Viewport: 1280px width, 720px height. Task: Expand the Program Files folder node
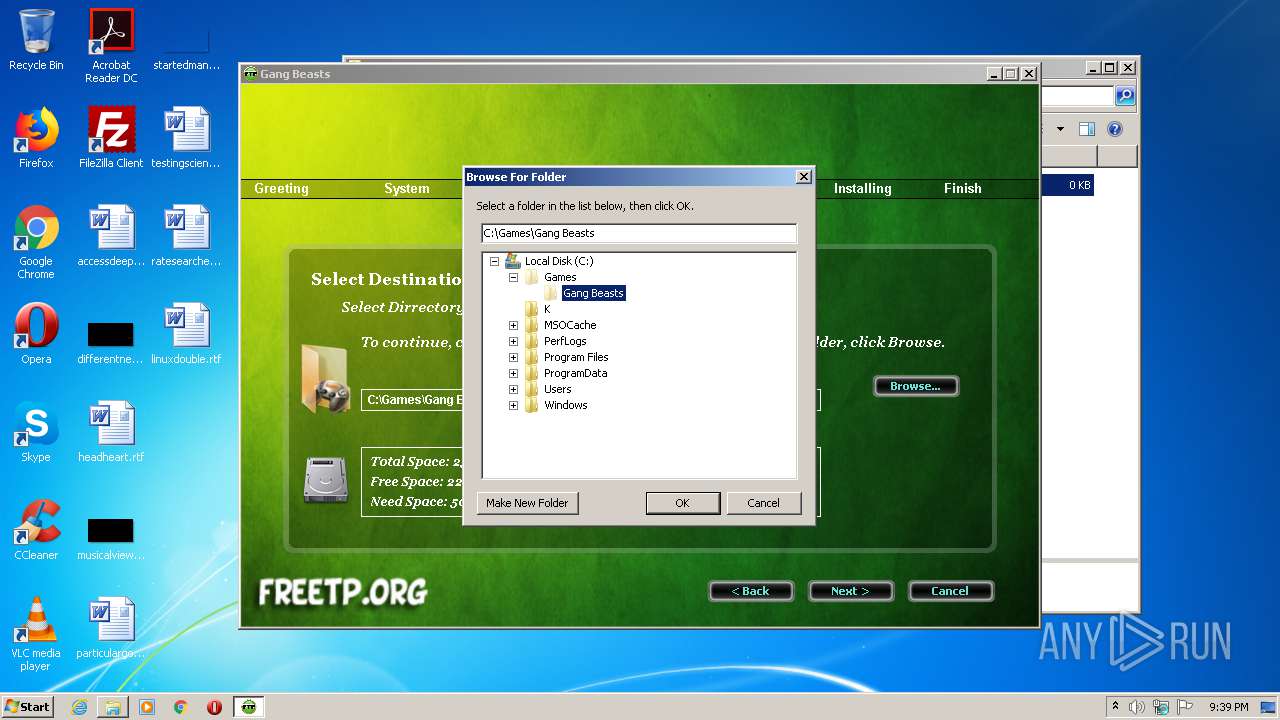(513, 357)
